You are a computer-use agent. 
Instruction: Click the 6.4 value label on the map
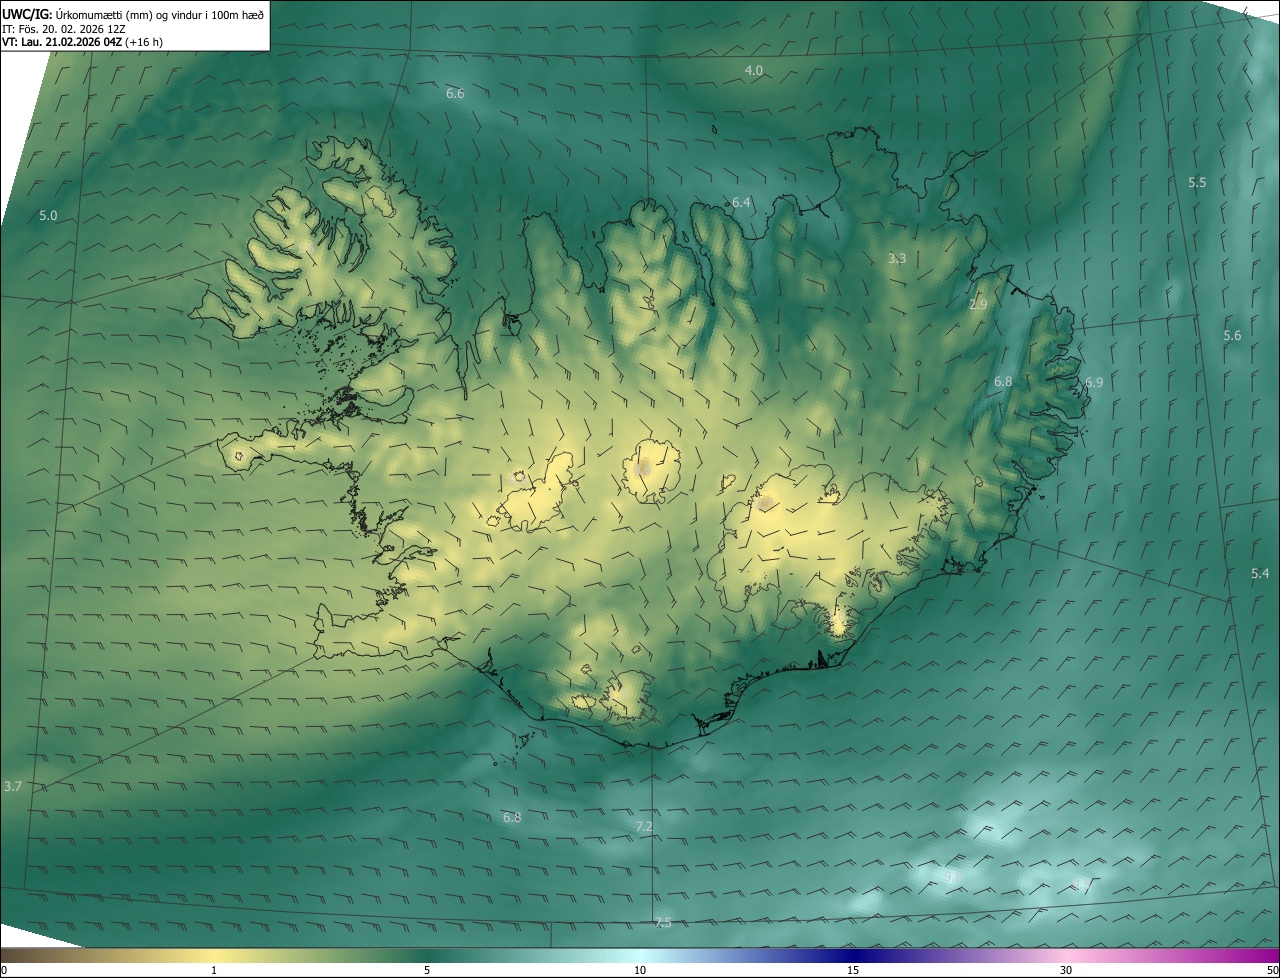[741, 202]
